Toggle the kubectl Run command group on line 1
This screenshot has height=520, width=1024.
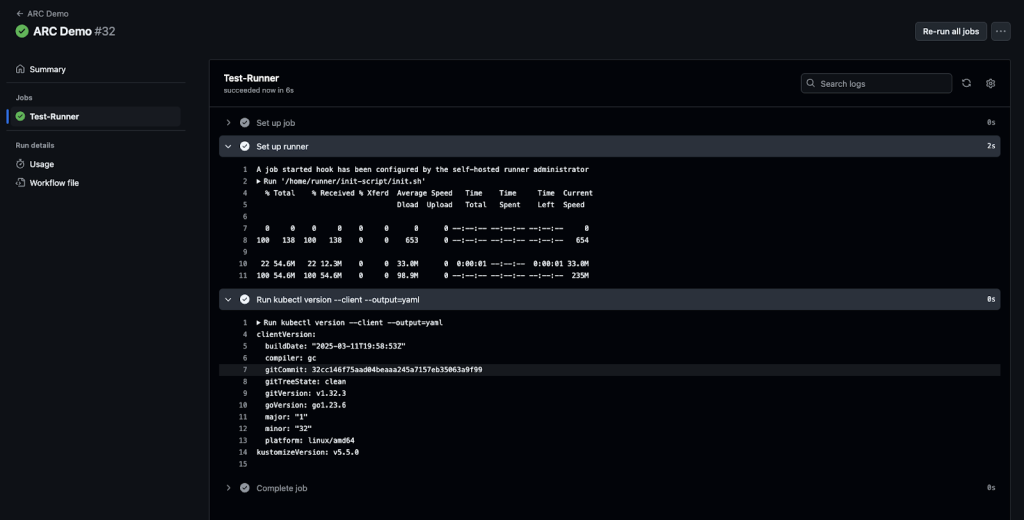tap(260, 323)
